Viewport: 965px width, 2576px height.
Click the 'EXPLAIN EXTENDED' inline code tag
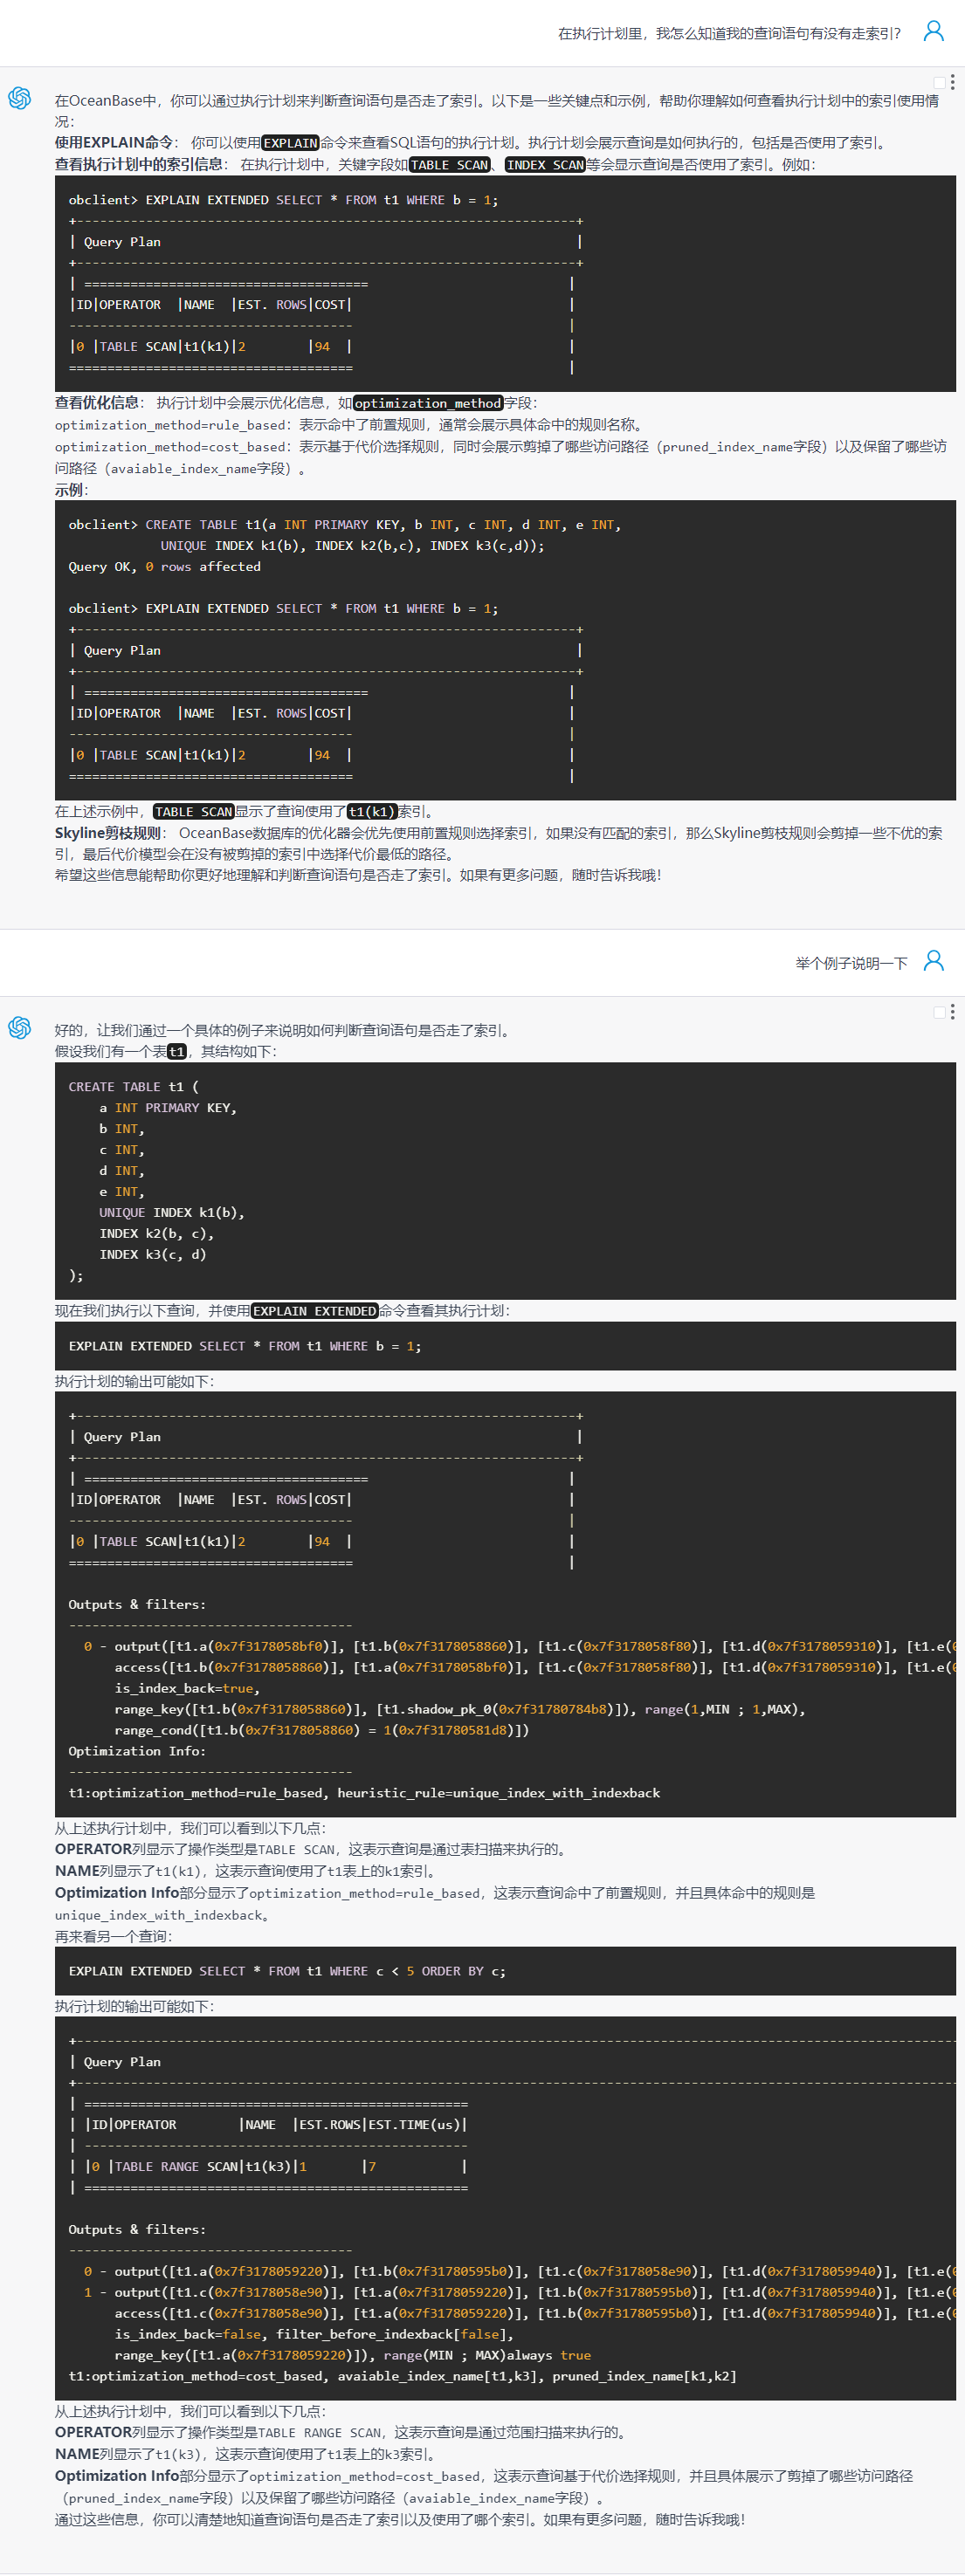point(314,1311)
